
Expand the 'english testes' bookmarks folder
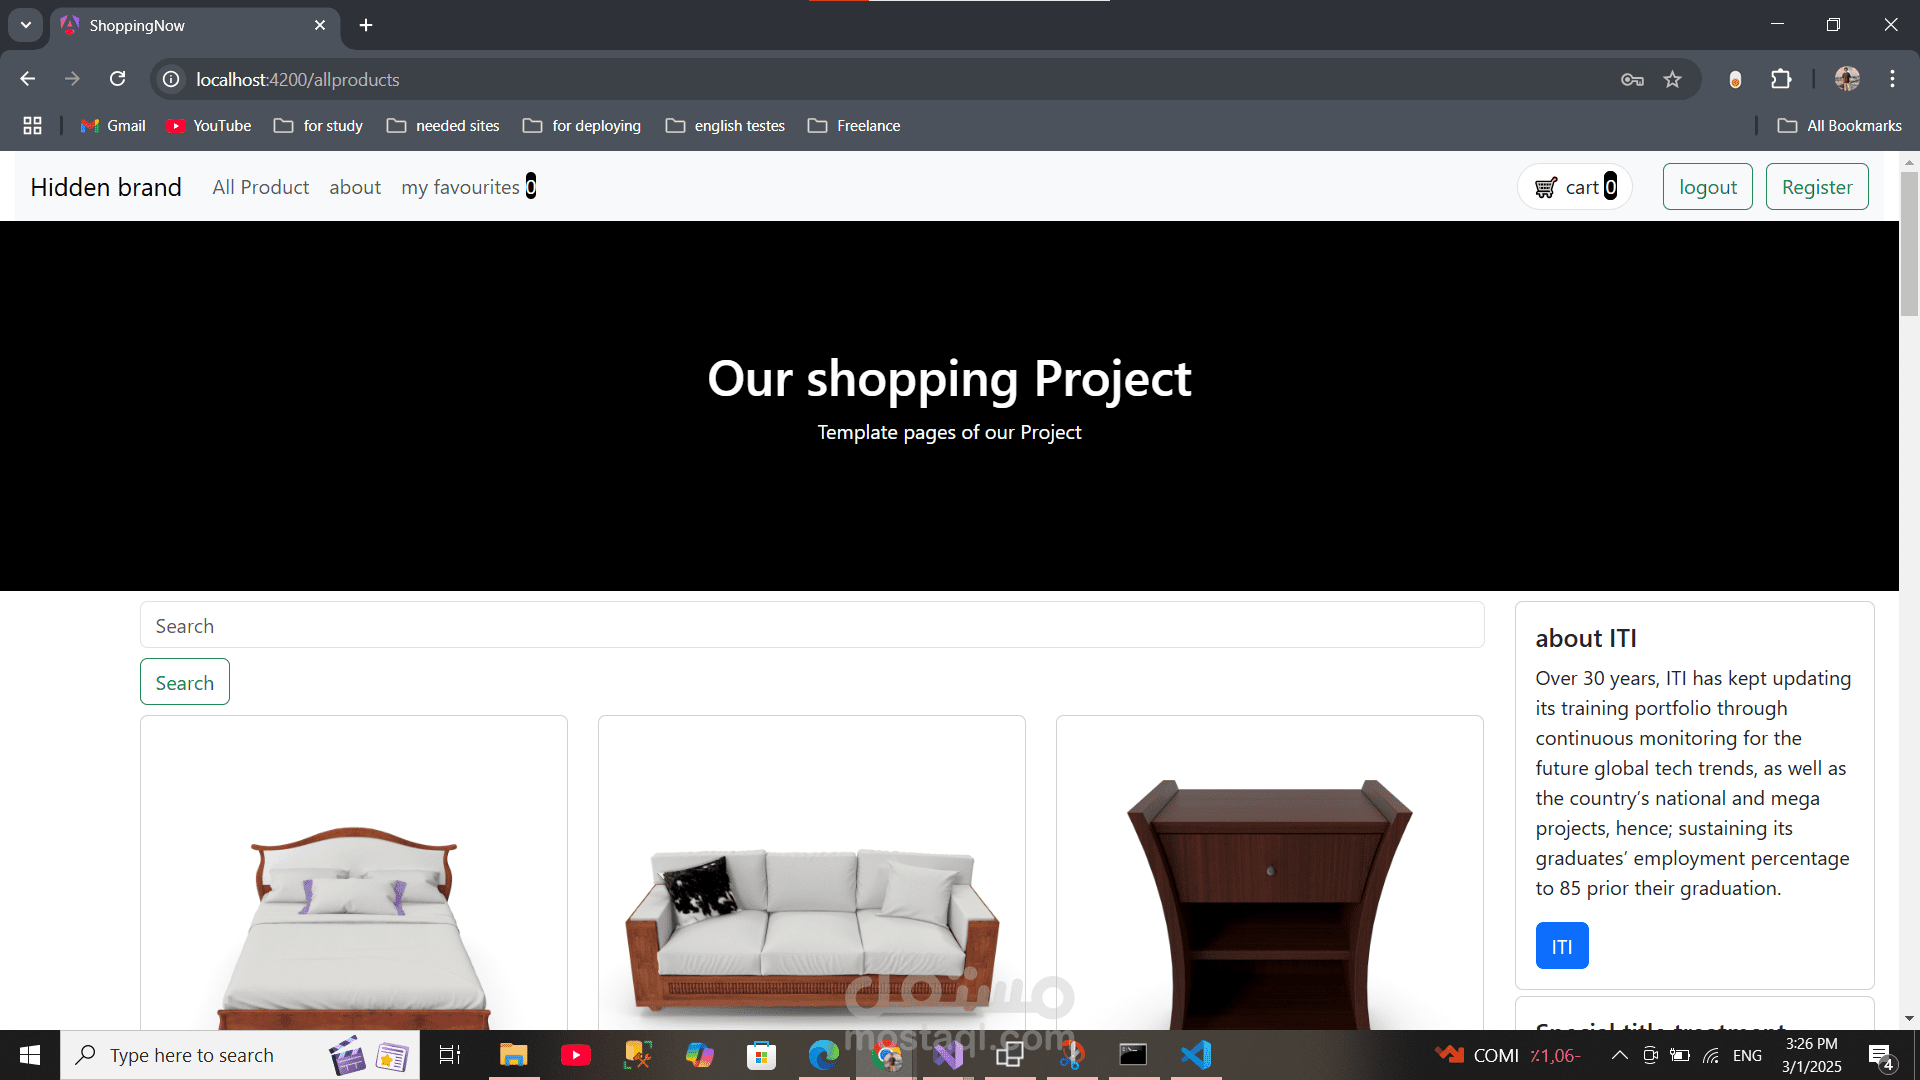click(725, 126)
